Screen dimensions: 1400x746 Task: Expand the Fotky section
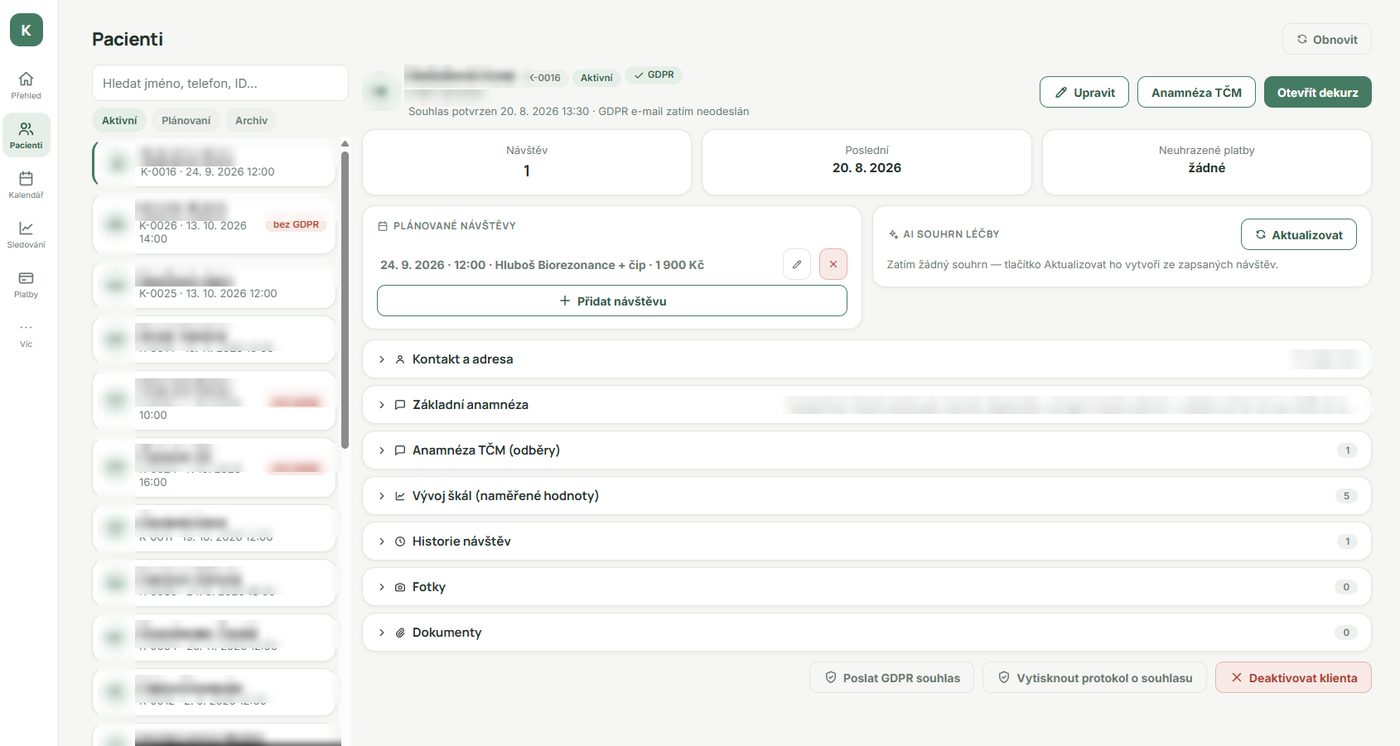(x=867, y=587)
